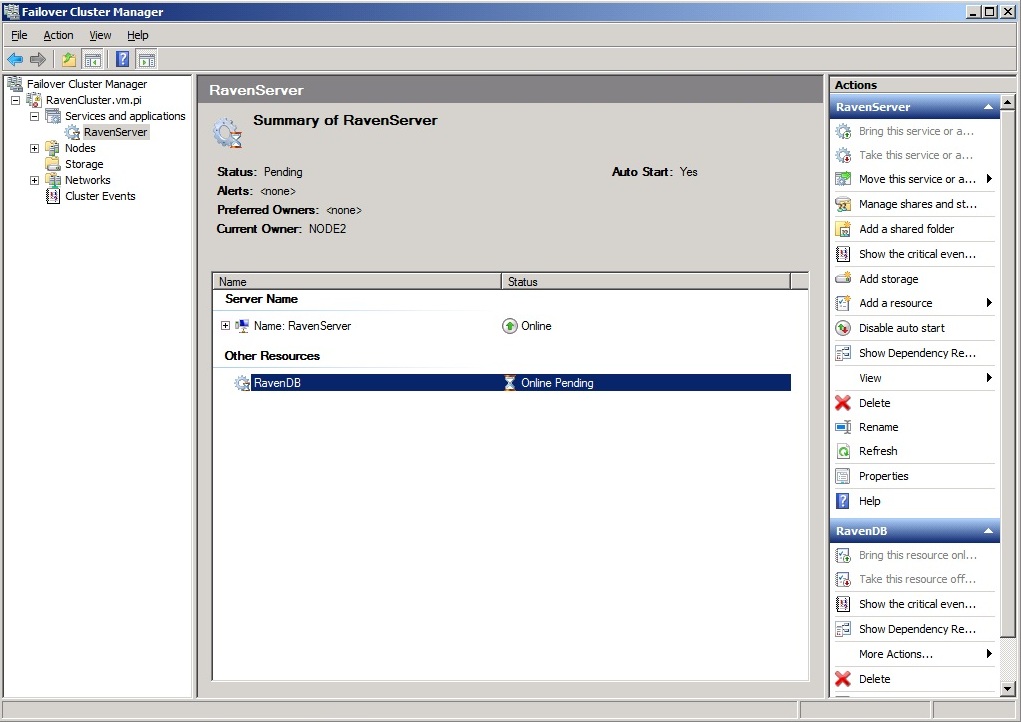Toggle the Show/Hide Console Tree toolbar icon
Image resolution: width=1021 pixels, height=722 pixels.
pos(93,60)
